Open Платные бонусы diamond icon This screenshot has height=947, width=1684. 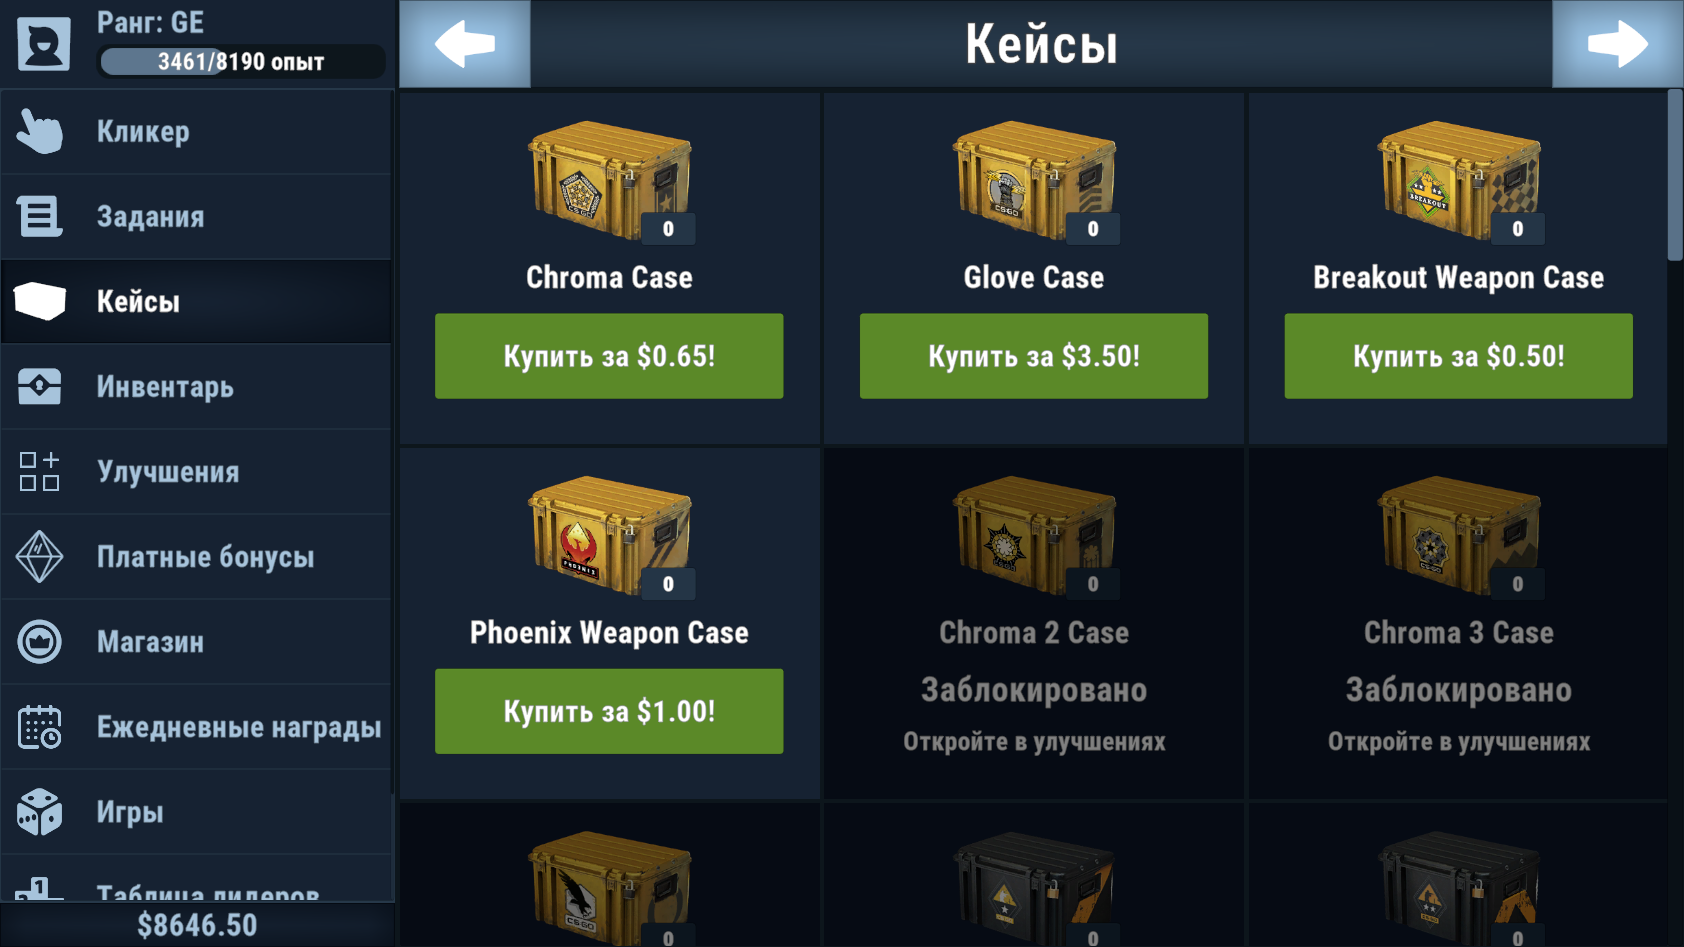point(40,557)
